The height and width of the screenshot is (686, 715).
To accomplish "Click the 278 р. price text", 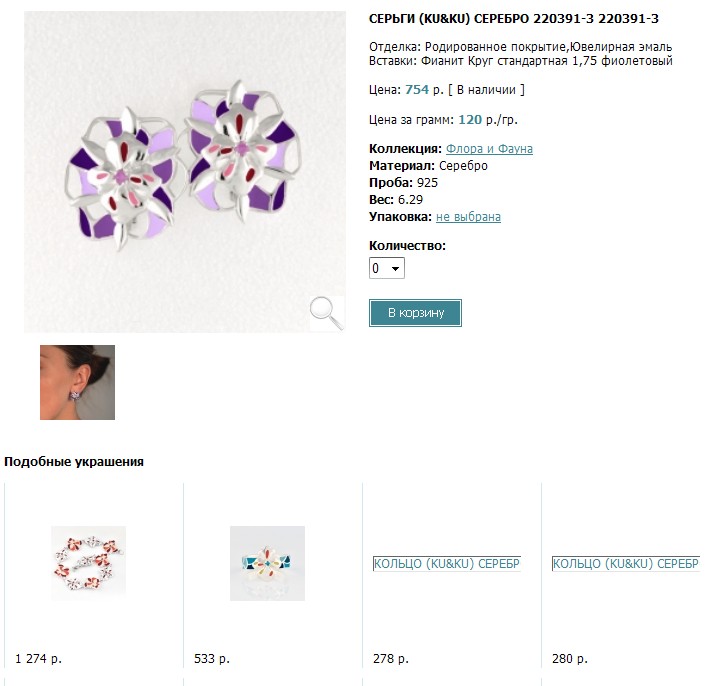I will [390, 659].
